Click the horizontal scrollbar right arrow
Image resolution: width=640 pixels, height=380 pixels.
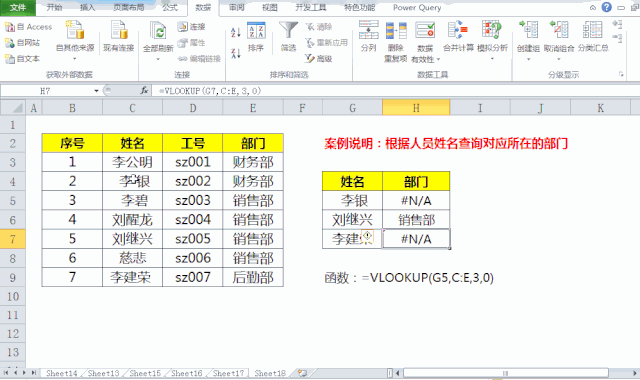pos(635,373)
